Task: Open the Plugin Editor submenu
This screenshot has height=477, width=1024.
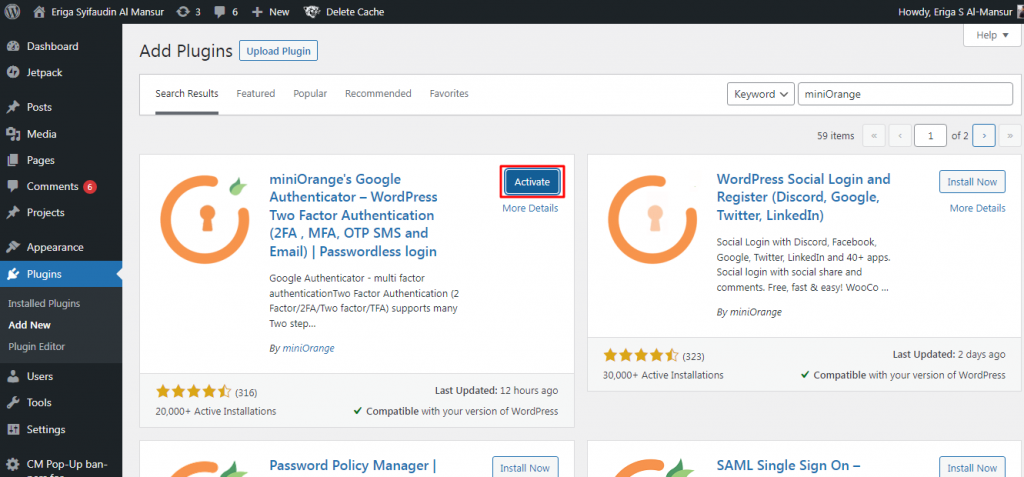Action: tap(37, 346)
